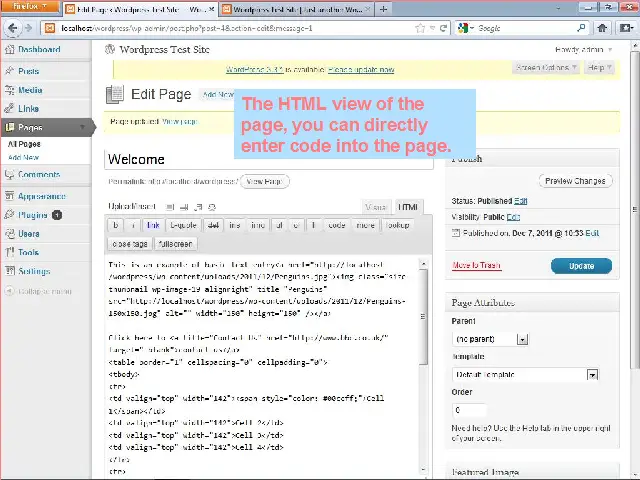
Task: Insert more tag button
Action: 365,225
